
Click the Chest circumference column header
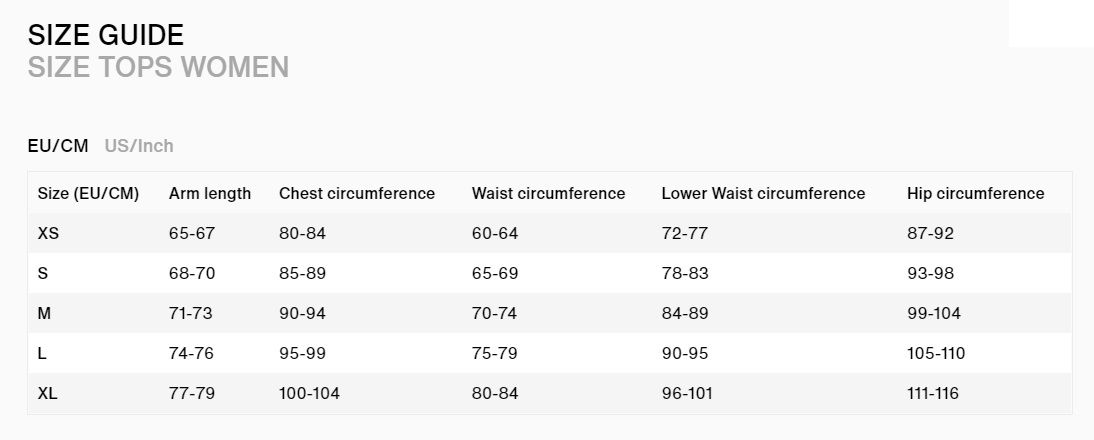pyautogui.click(x=357, y=194)
